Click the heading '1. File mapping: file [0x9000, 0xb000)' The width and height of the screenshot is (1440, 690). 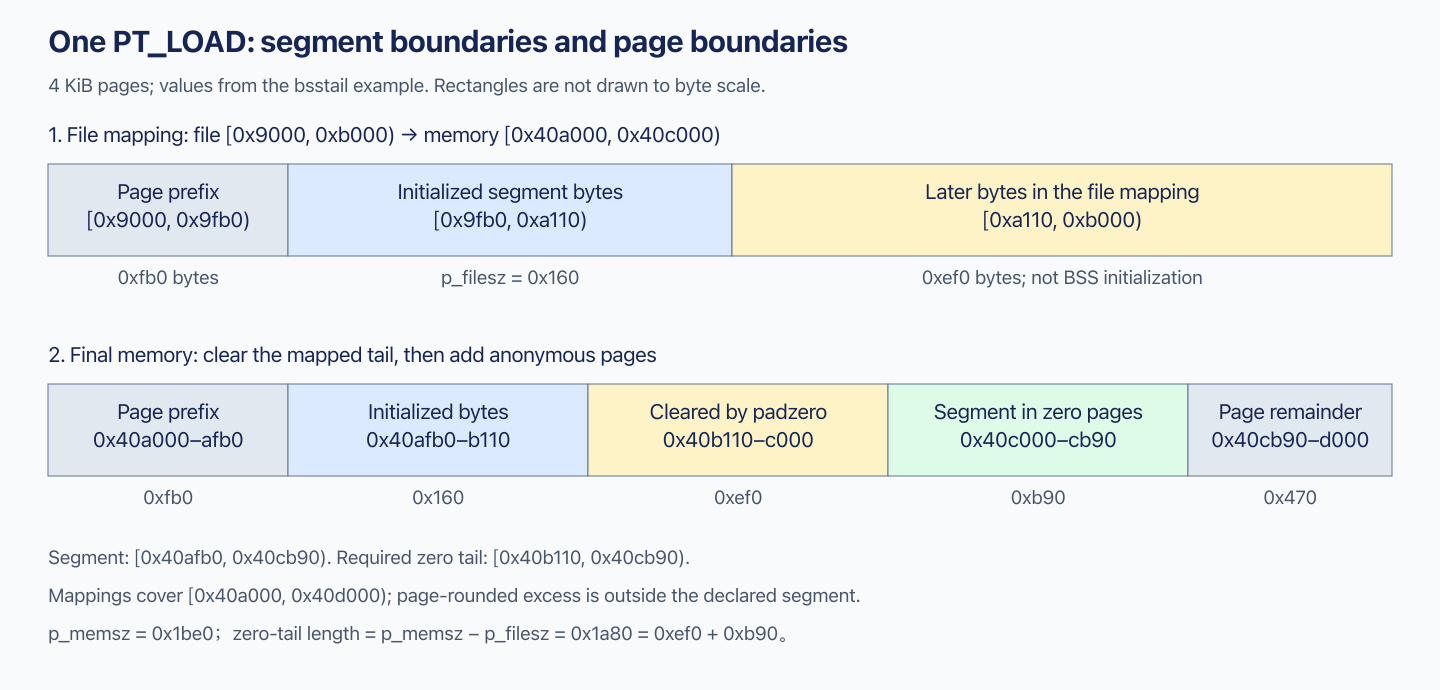384,134
